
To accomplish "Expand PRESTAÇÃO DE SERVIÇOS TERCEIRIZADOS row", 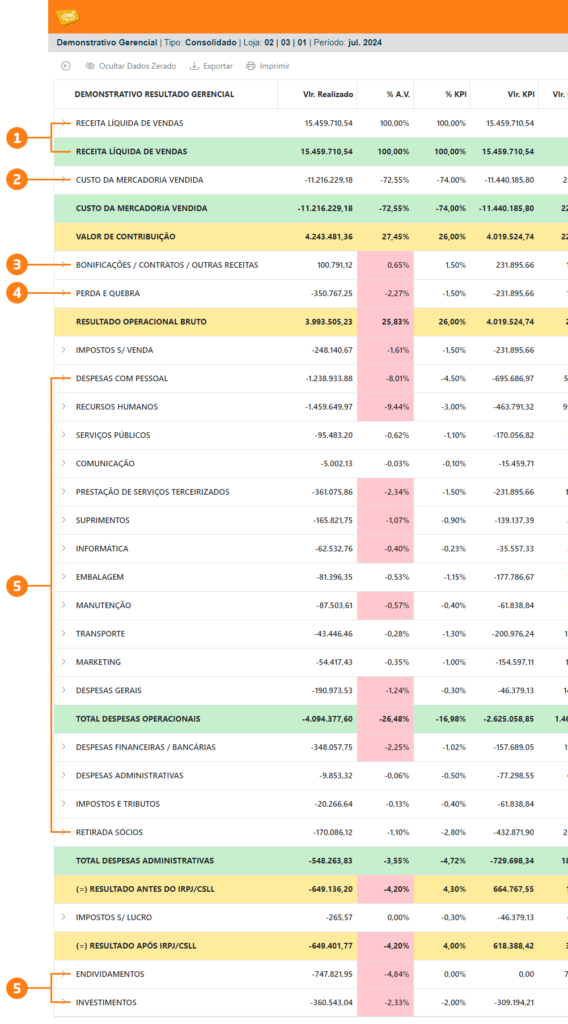I will tap(63, 492).
